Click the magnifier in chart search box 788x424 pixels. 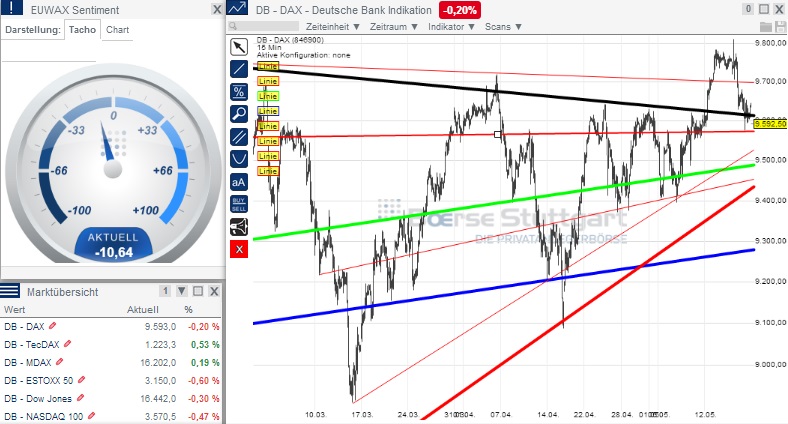(x=233, y=26)
